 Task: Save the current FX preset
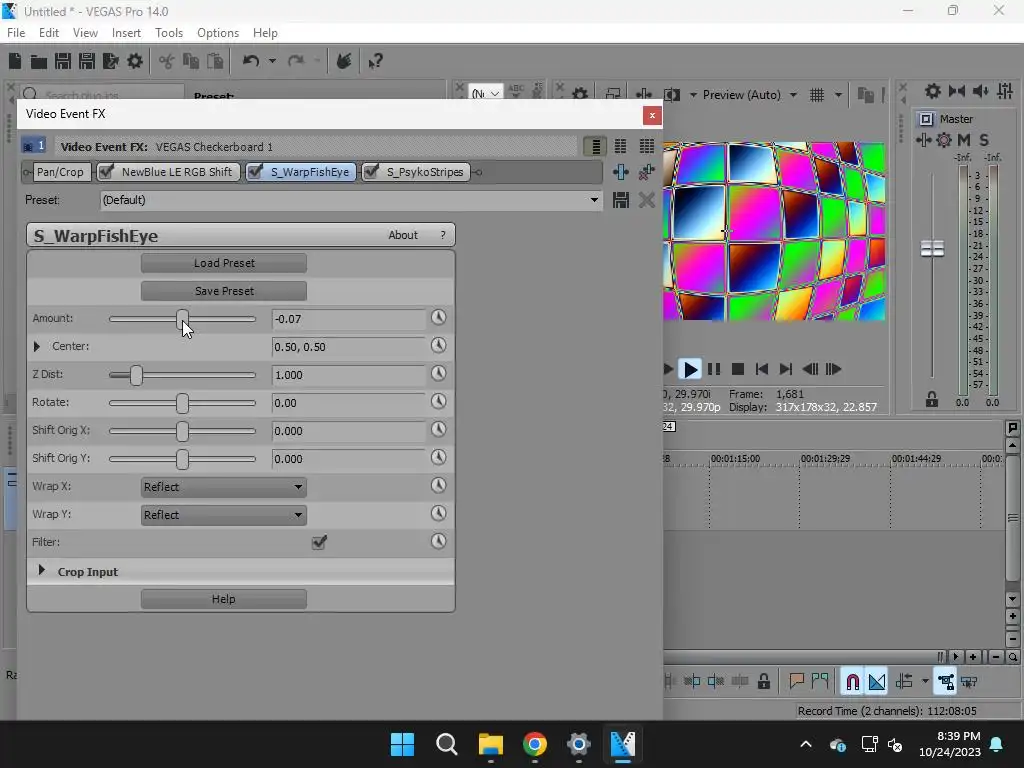point(620,200)
